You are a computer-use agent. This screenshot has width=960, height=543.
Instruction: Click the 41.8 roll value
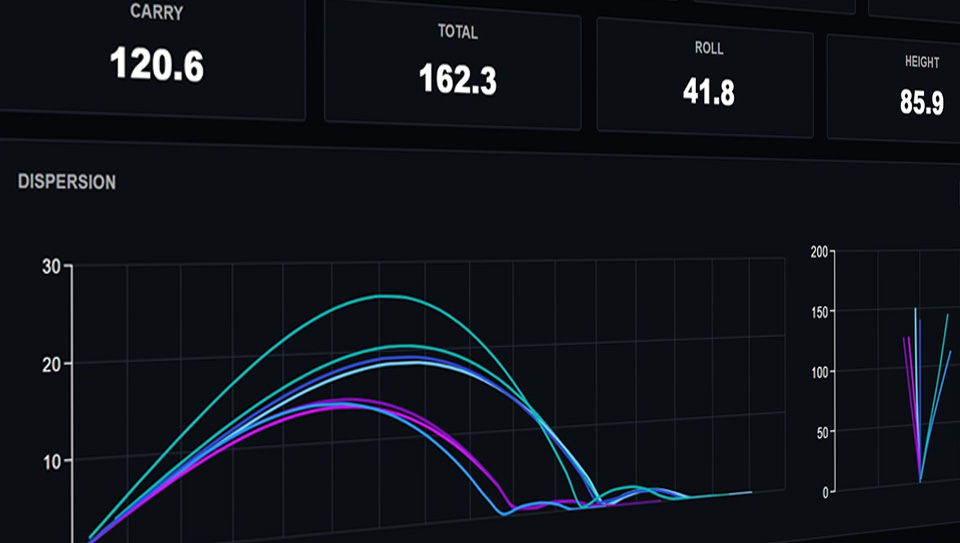[709, 92]
